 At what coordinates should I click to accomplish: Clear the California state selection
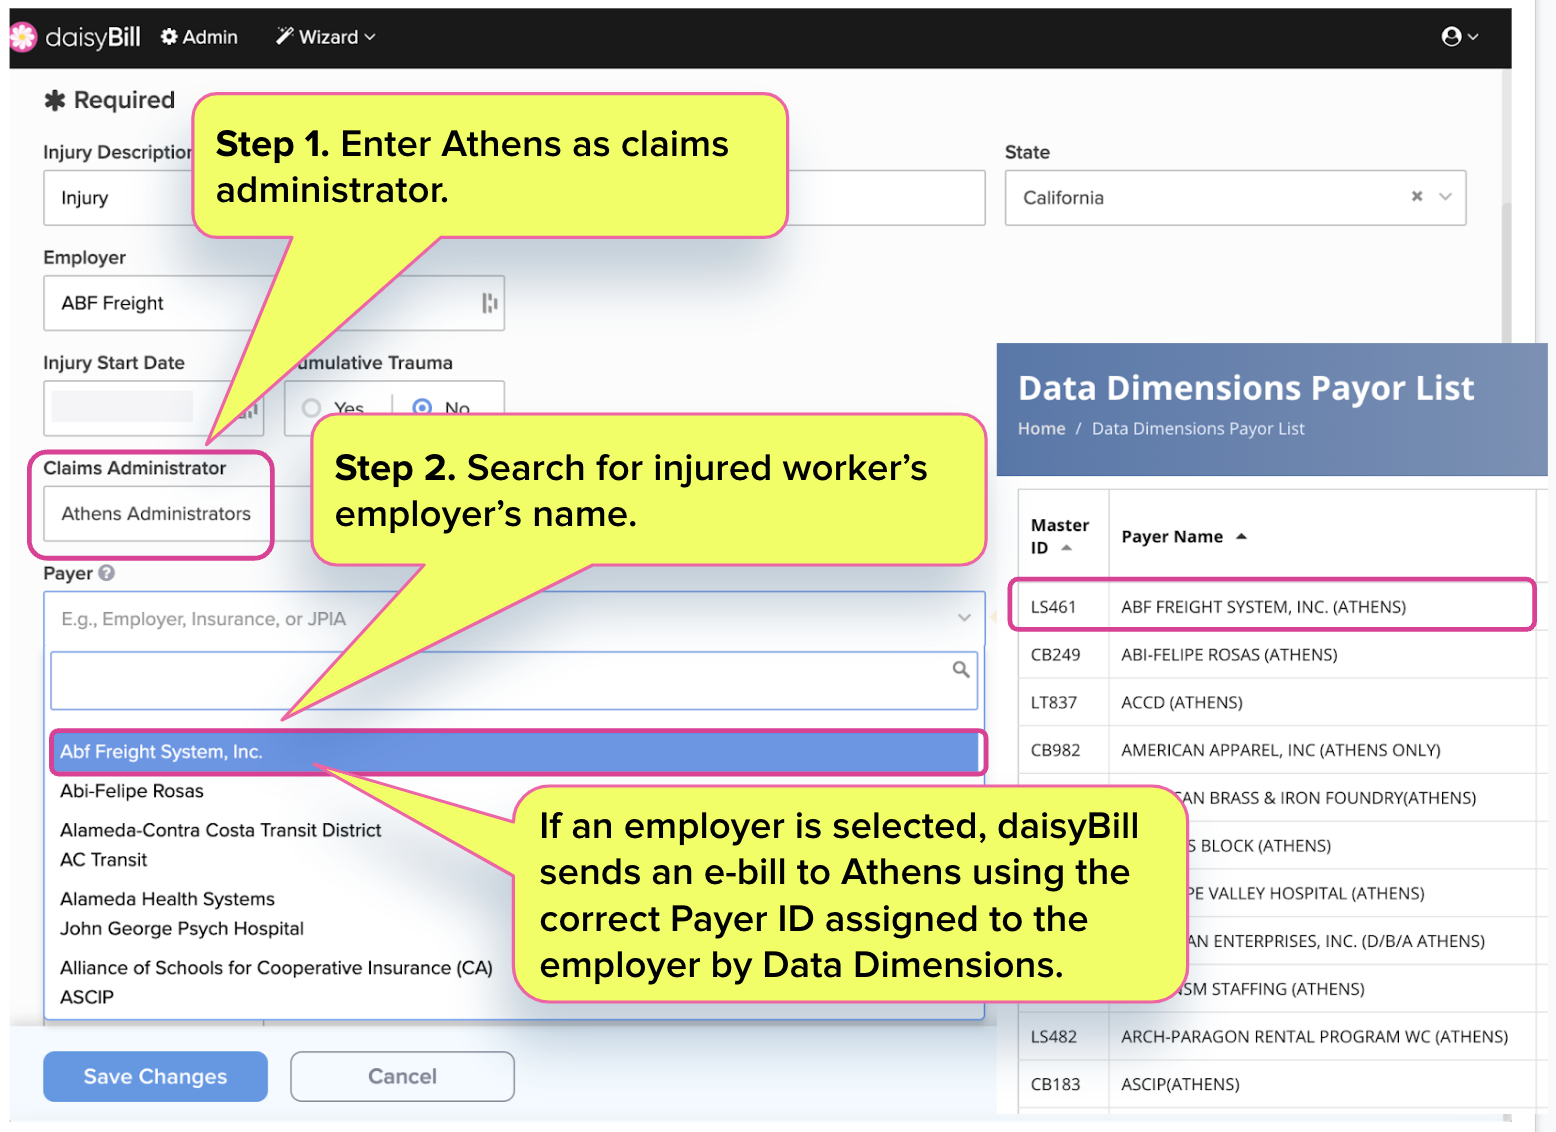coord(1416,197)
